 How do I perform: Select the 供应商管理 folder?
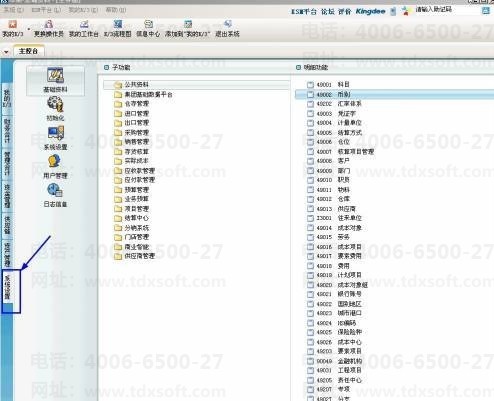tap(134, 256)
